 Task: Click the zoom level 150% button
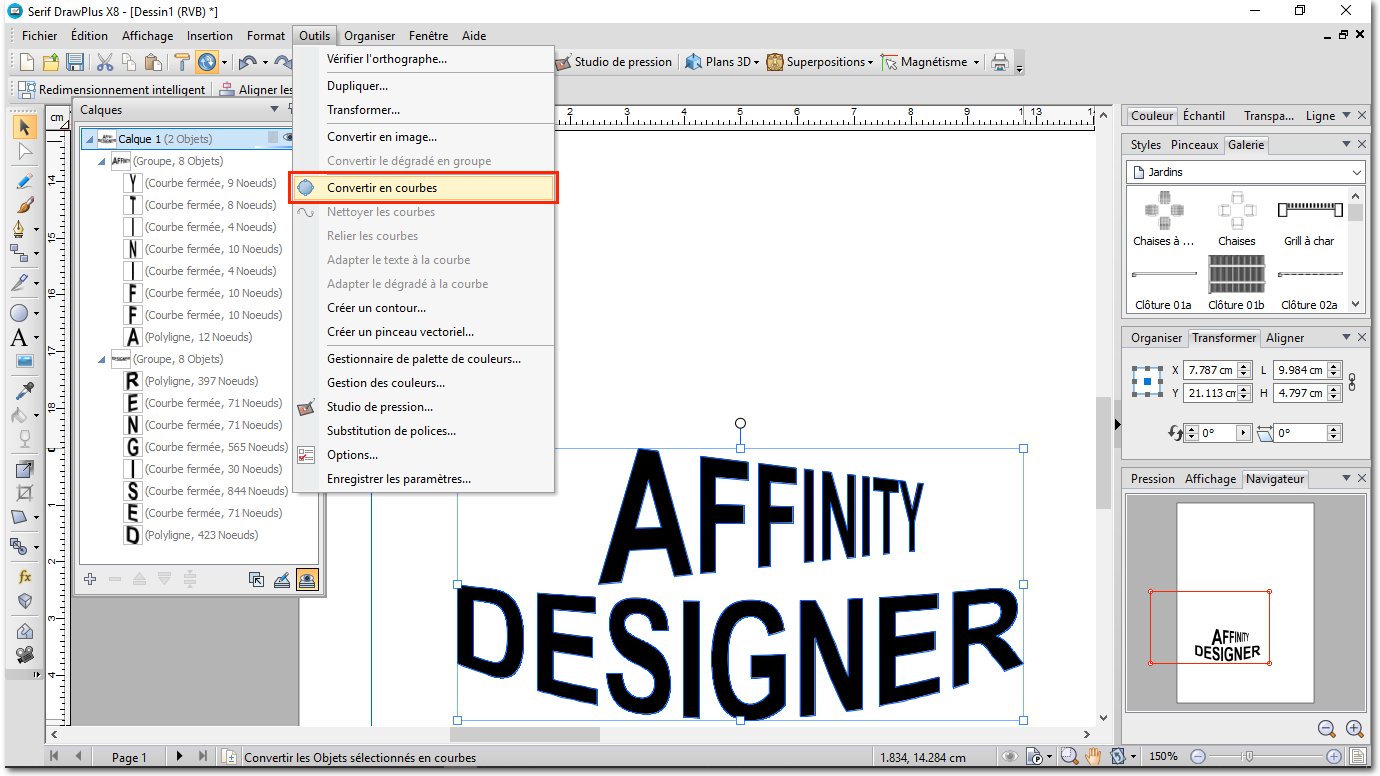coord(1163,757)
